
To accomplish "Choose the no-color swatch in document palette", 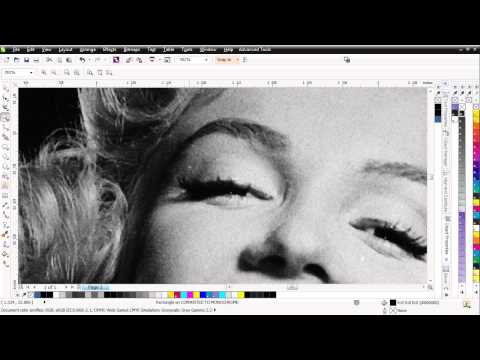I will click(x=31, y=295).
